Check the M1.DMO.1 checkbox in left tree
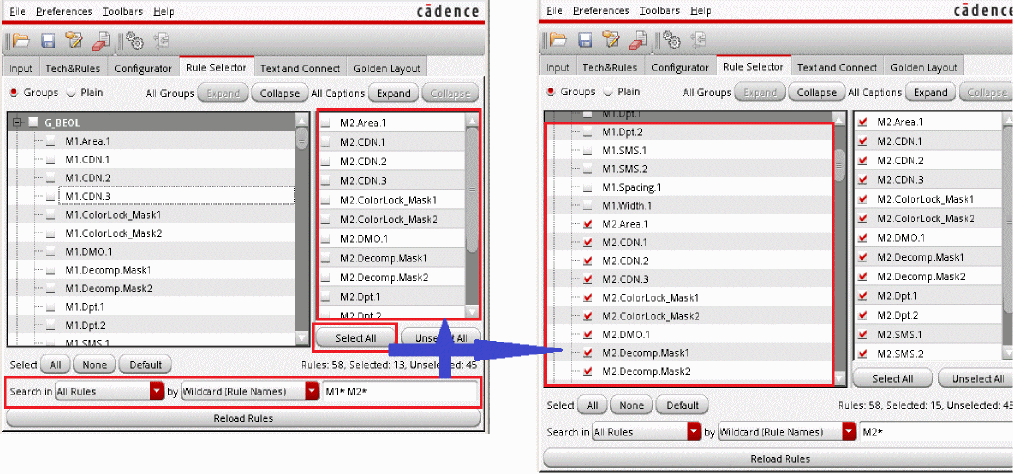Image resolution: width=1013 pixels, height=474 pixels. 51,252
